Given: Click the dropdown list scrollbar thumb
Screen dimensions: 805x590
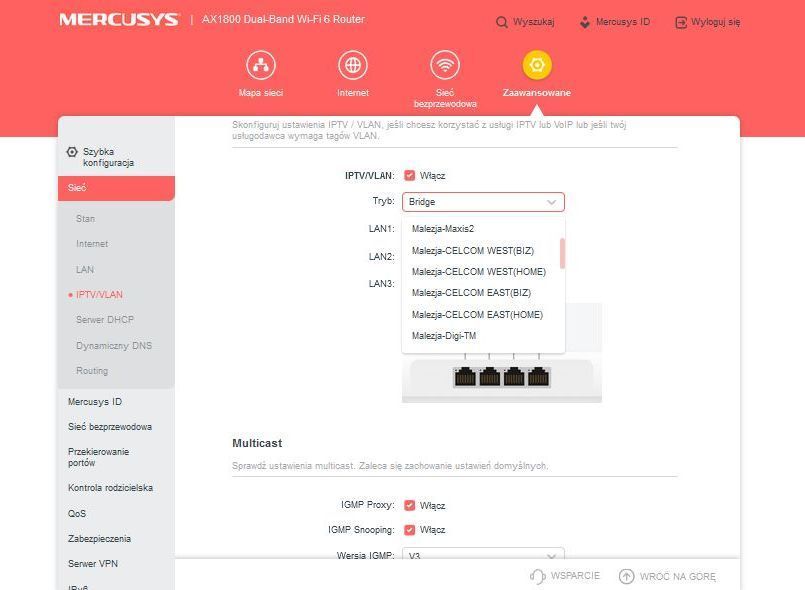Looking at the screenshot, I should (563, 253).
